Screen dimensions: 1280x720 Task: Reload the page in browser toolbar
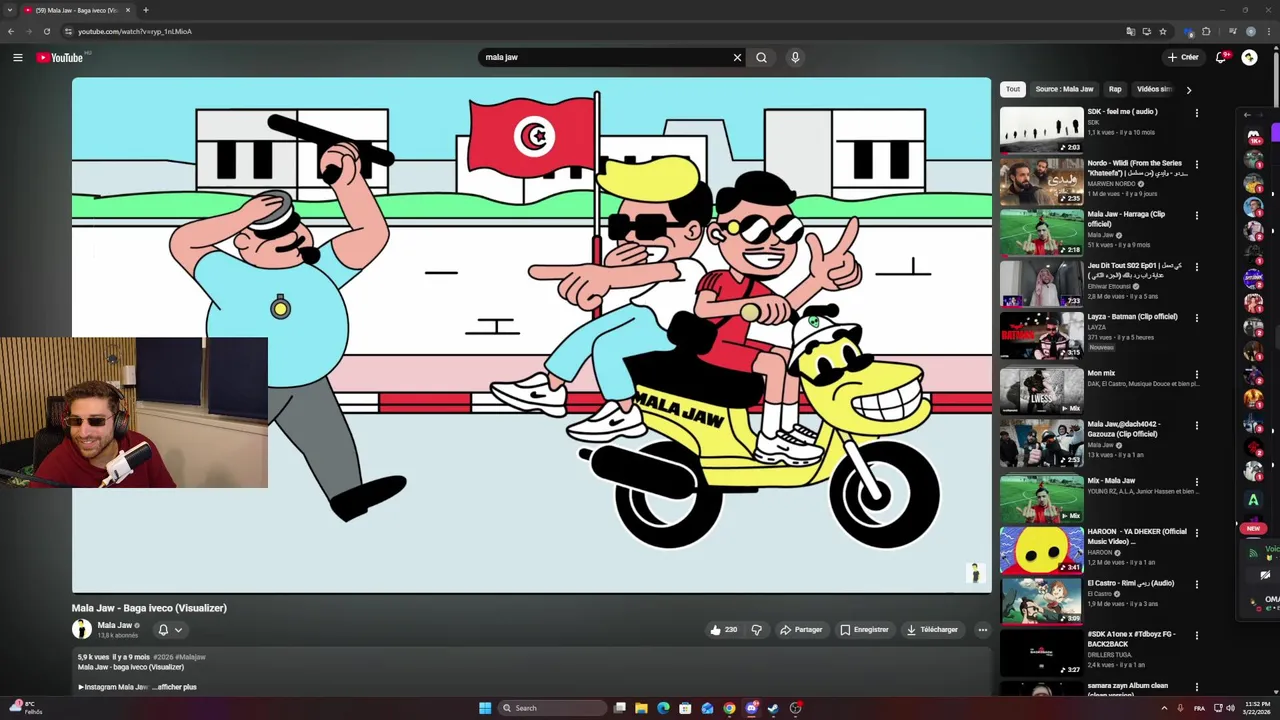coord(46,31)
